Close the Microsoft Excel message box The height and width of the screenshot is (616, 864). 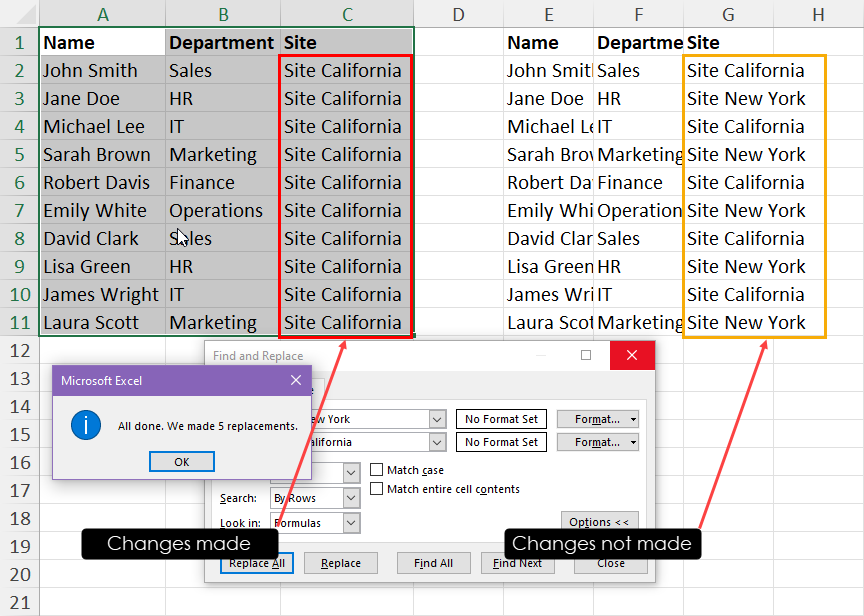click(296, 380)
